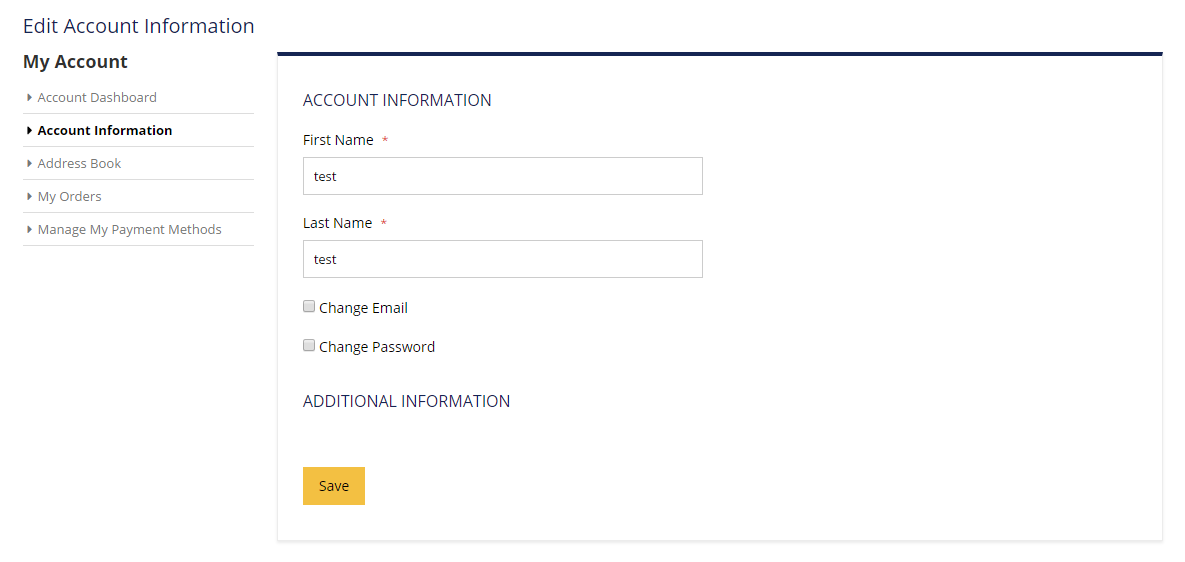
Task: Open the Account Dashboard page
Action: click(97, 97)
